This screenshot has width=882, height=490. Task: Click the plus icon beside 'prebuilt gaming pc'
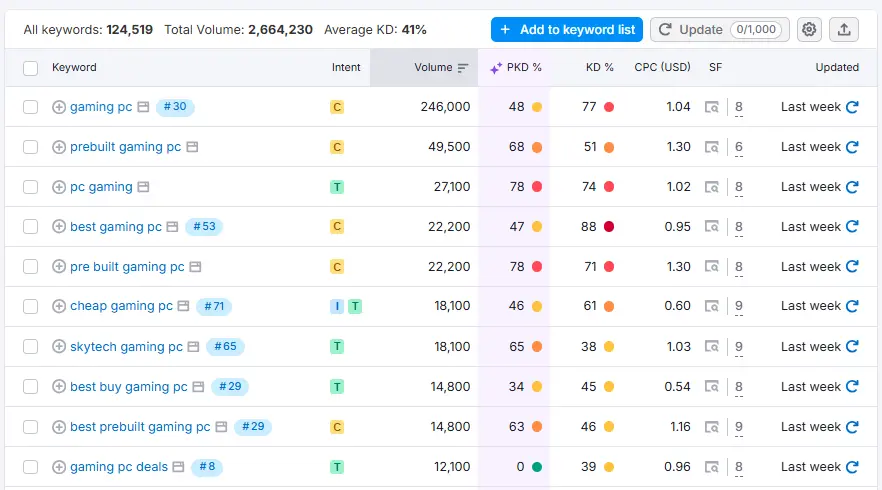point(59,147)
